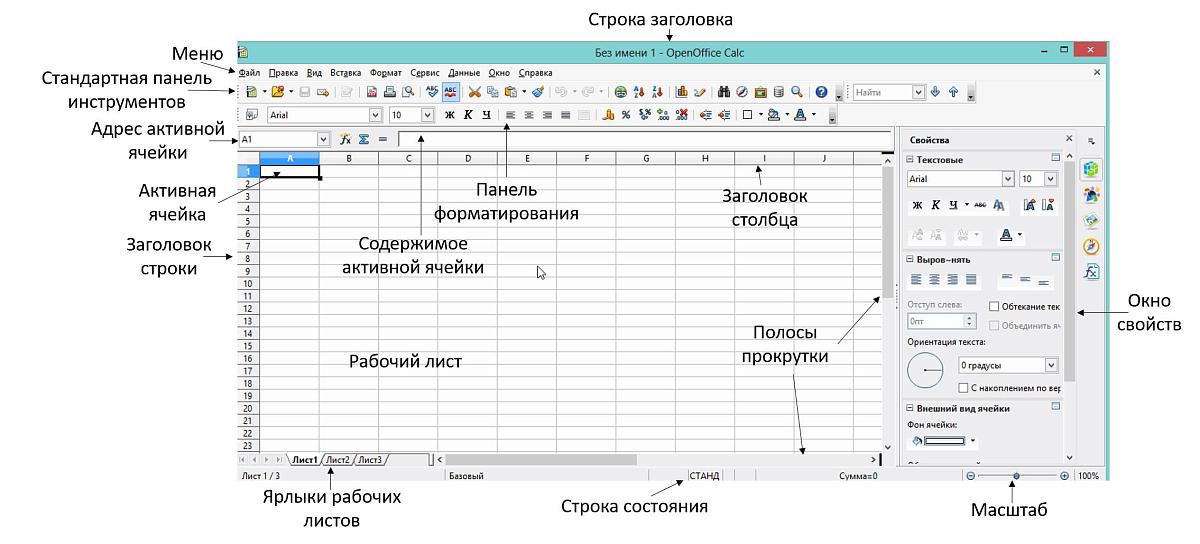Click the zoom slider handle

click(1017, 477)
